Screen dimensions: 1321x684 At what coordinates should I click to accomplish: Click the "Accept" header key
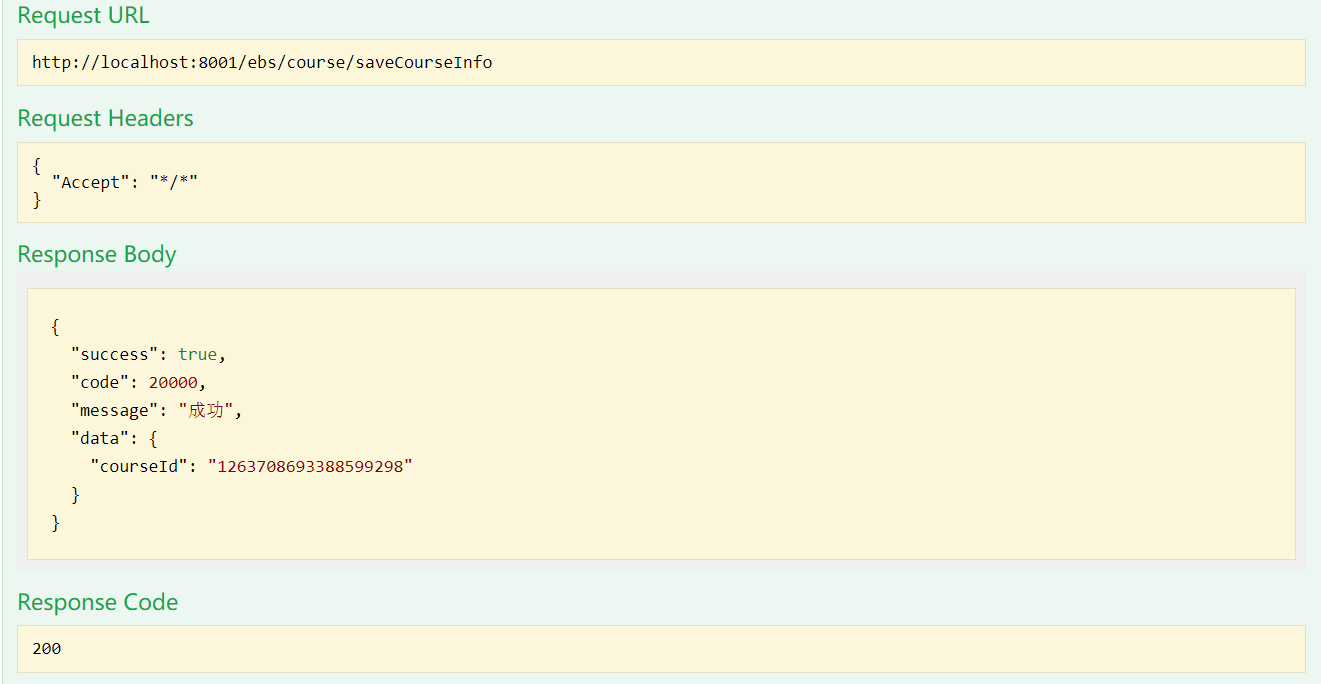click(x=91, y=182)
